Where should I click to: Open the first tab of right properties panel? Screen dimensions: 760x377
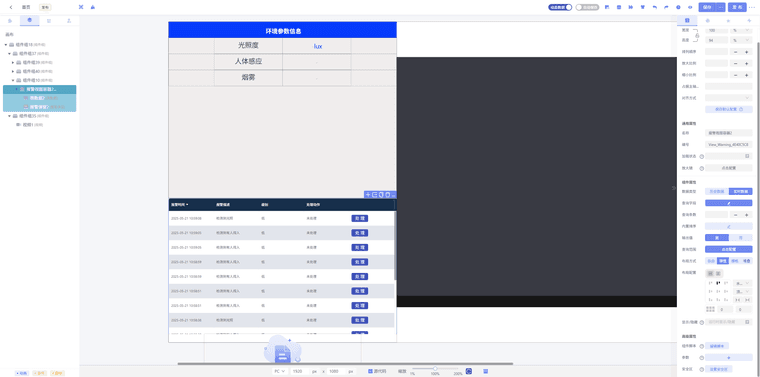687,20
